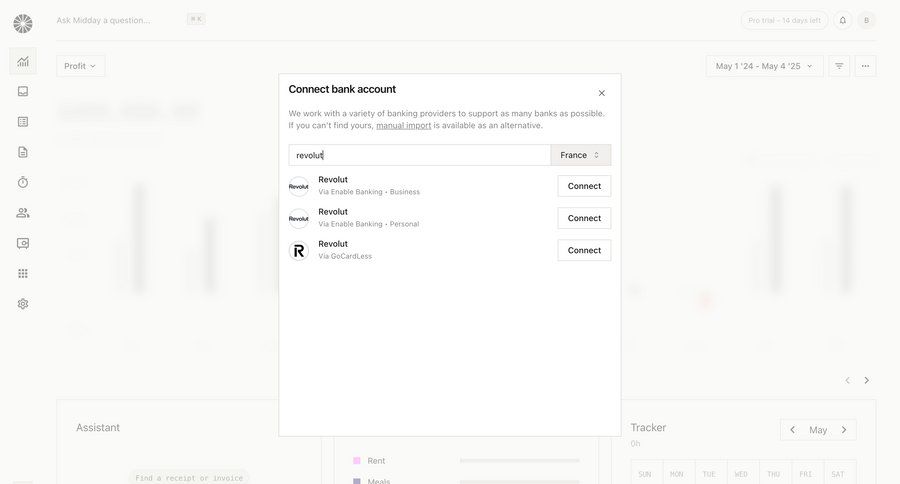Click Revolut Personal logo thumbnail
900x484 pixels.
298,219
